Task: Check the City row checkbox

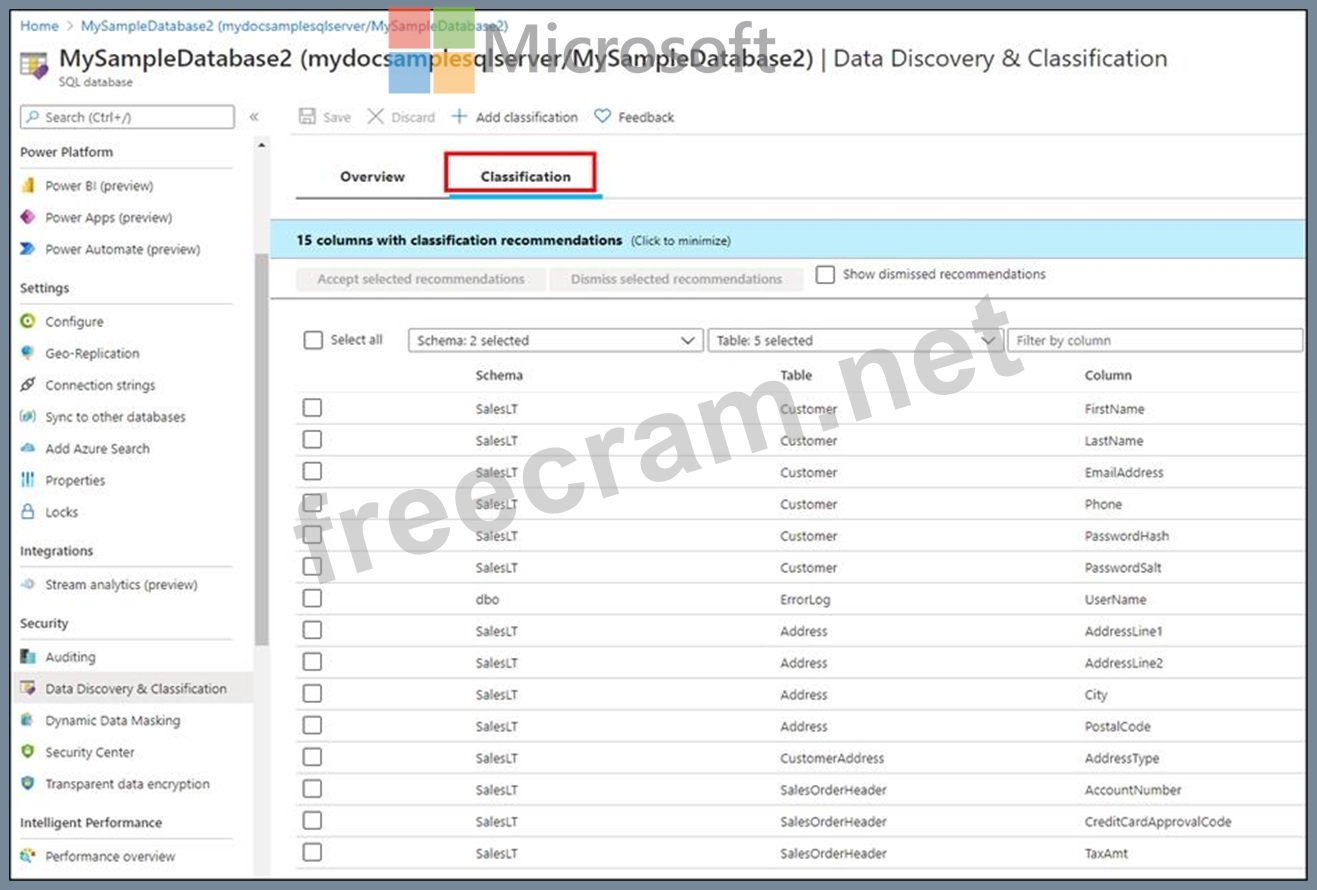Action: point(312,693)
